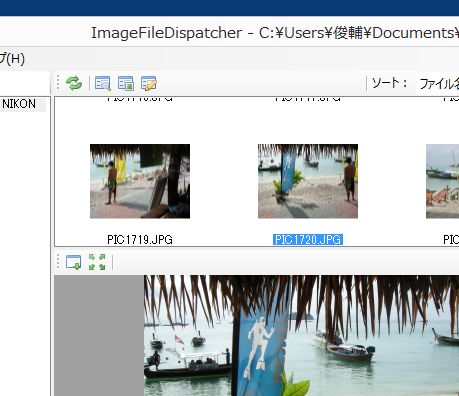
Task: Click the green refresh arrows icon
Action: click(74, 83)
